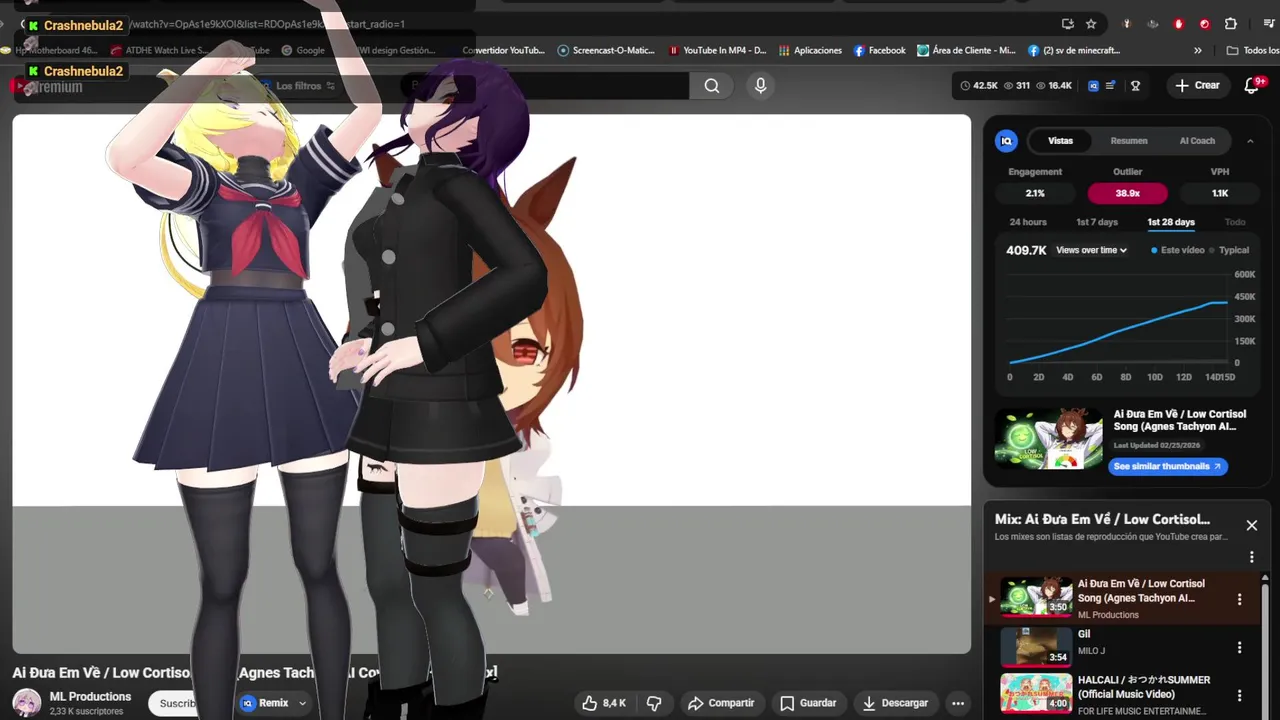The width and height of the screenshot is (1280, 720).
Task: Open options for Ai Đưa Em Về playlist item
Action: [x=1239, y=599]
